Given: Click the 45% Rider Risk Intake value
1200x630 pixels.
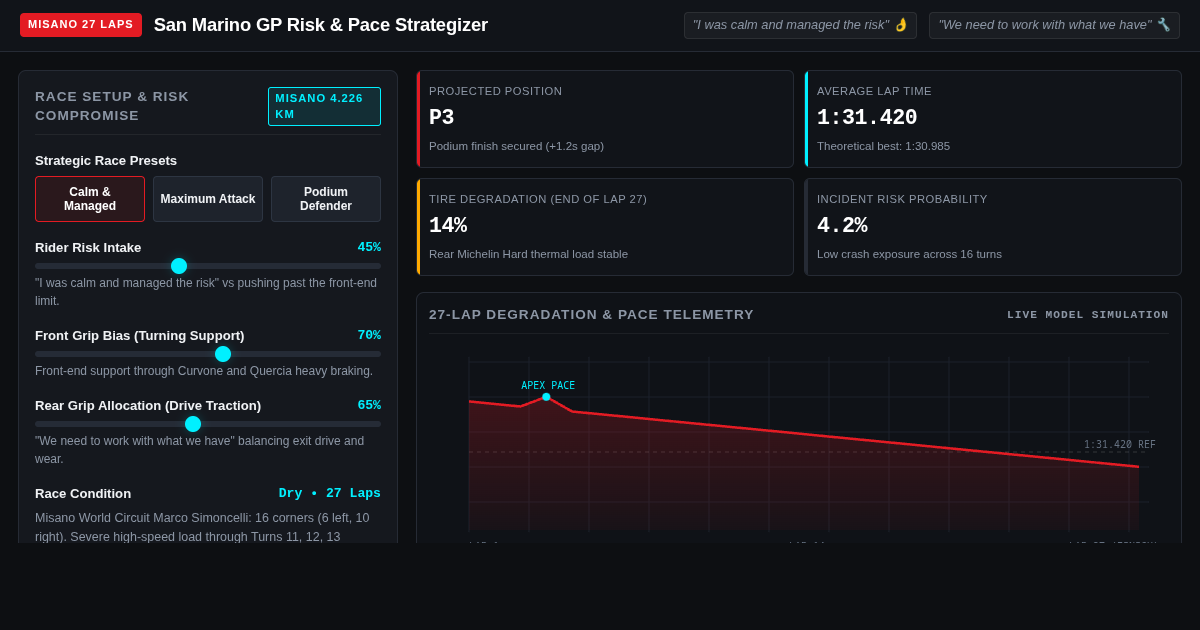Looking at the screenshot, I should (x=369, y=247).
